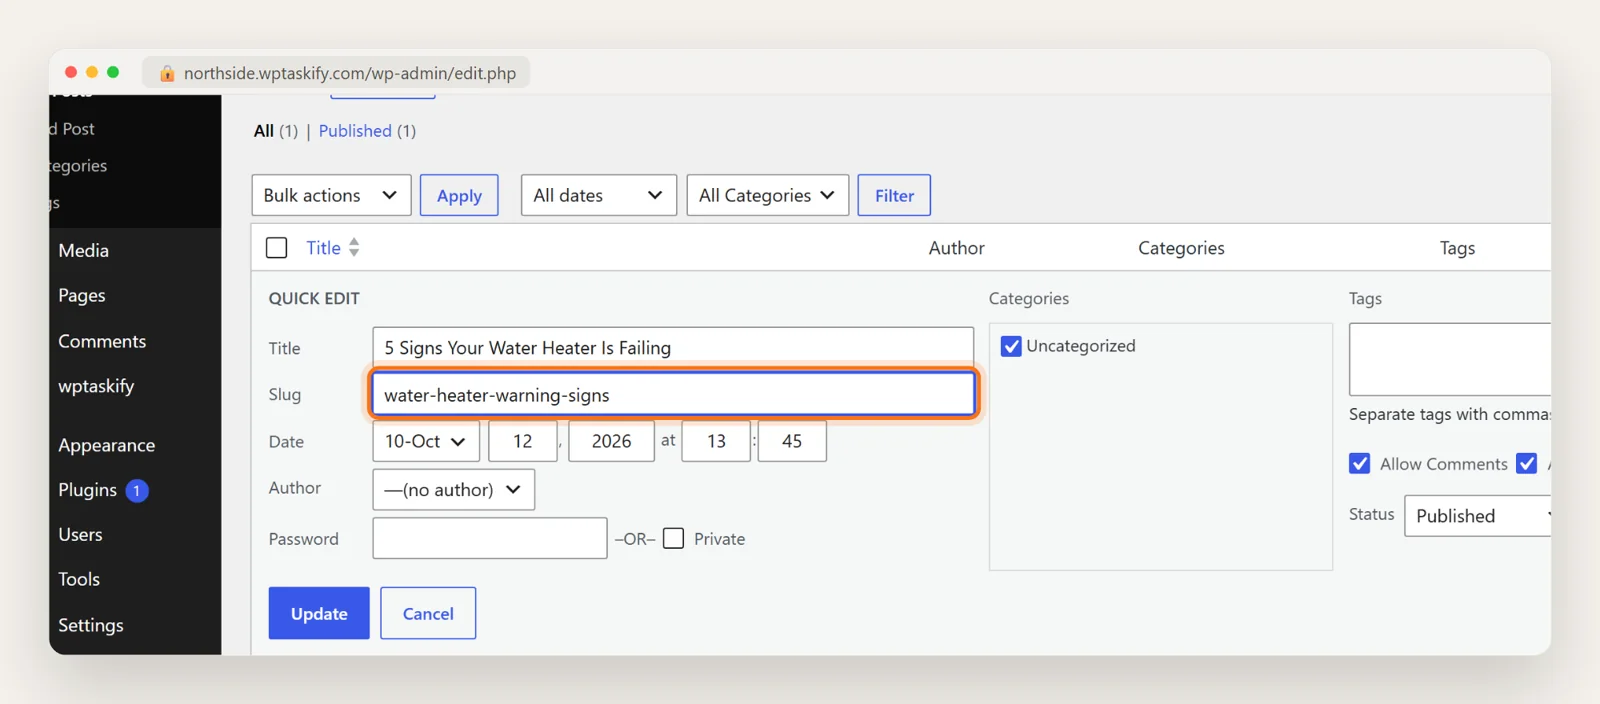Open wptaskify in the admin sidebar
This screenshot has width=1600, height=704.
tap(96, 386)
